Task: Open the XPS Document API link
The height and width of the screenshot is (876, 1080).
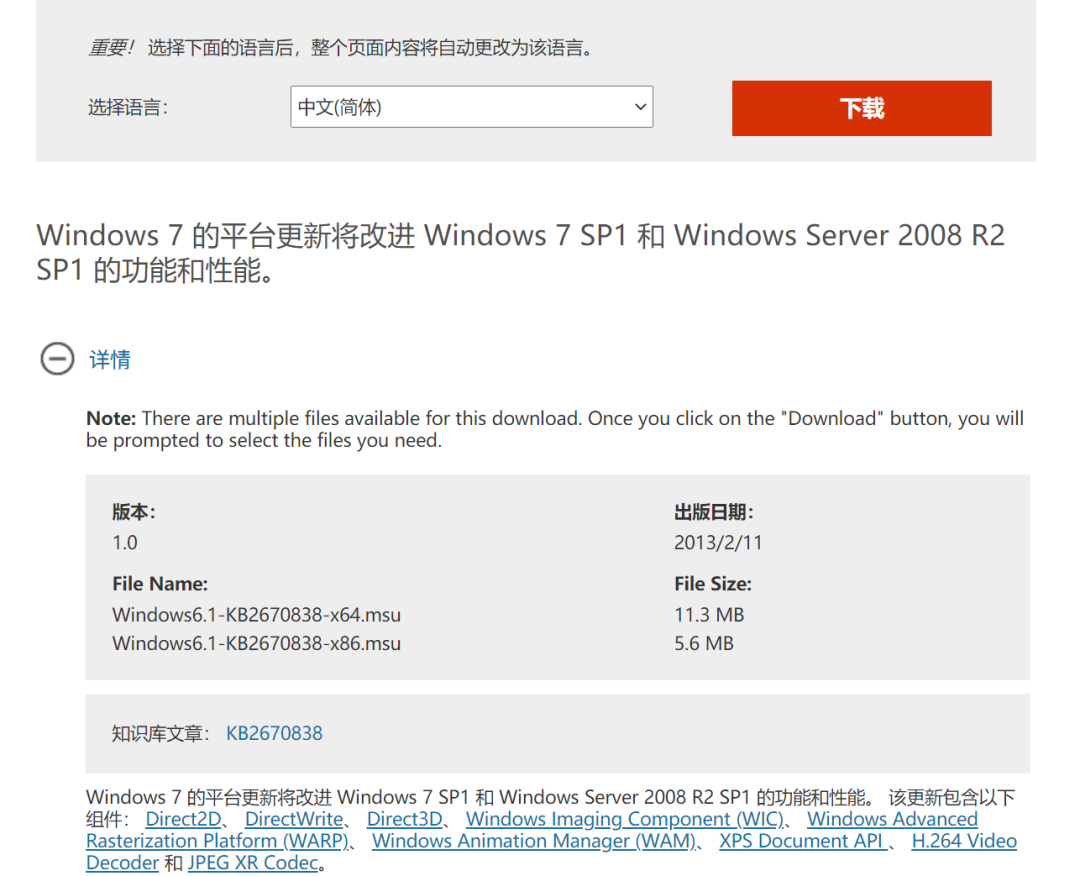Action: coord(803,841)
